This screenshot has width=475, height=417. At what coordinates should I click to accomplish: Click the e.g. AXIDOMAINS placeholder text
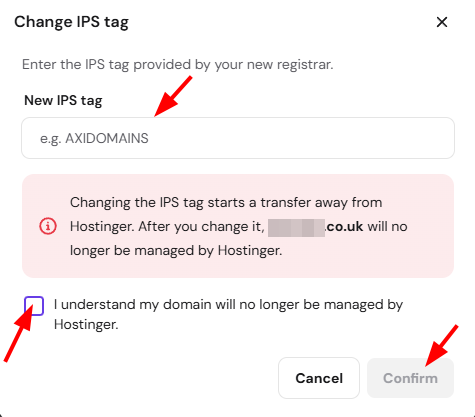pyautogui.click(x=94, y=138)
